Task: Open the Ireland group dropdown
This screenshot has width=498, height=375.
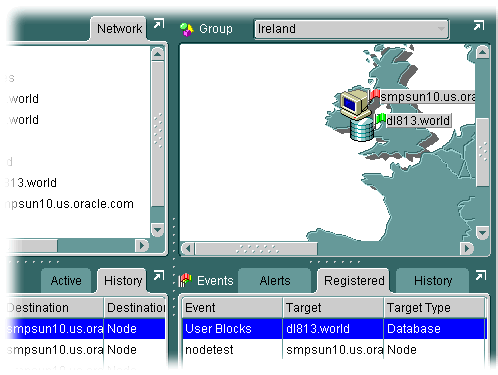Action: point(351,29)
